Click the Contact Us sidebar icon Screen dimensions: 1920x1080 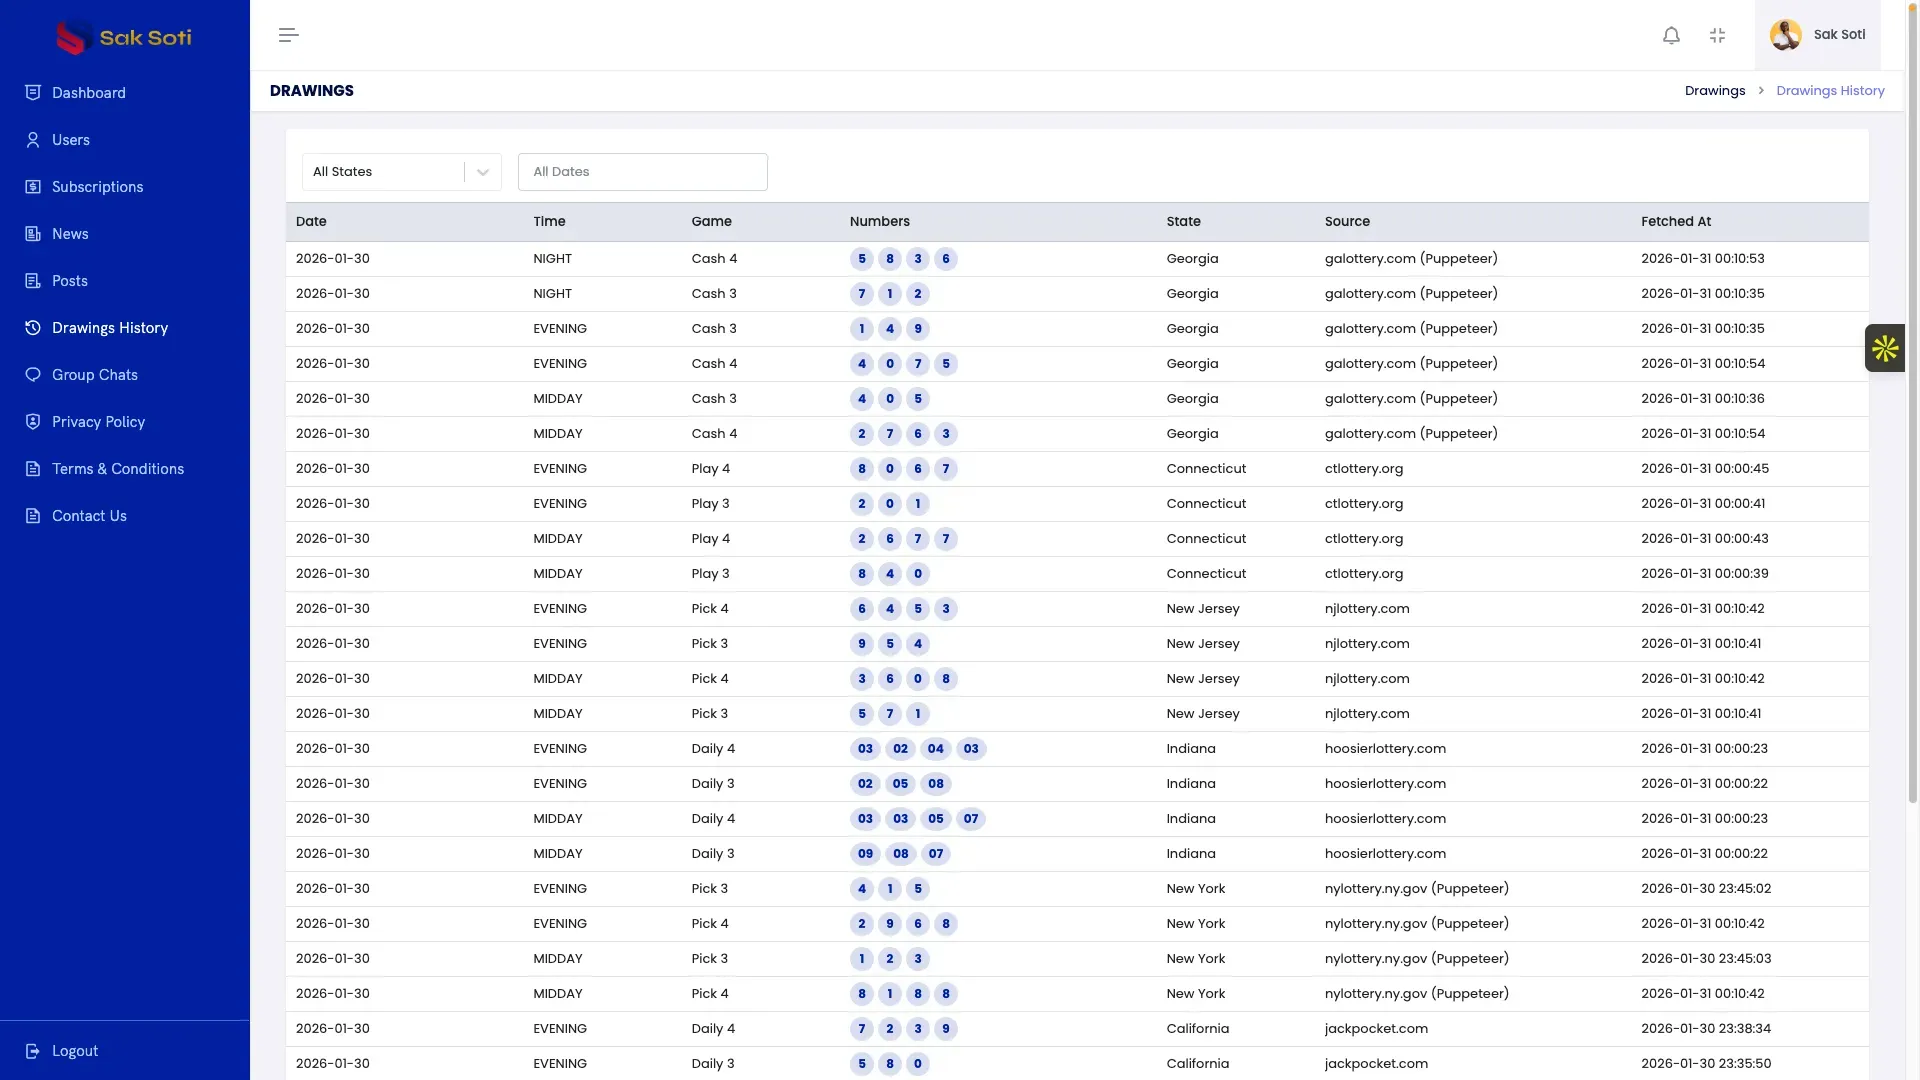(33, 516)
